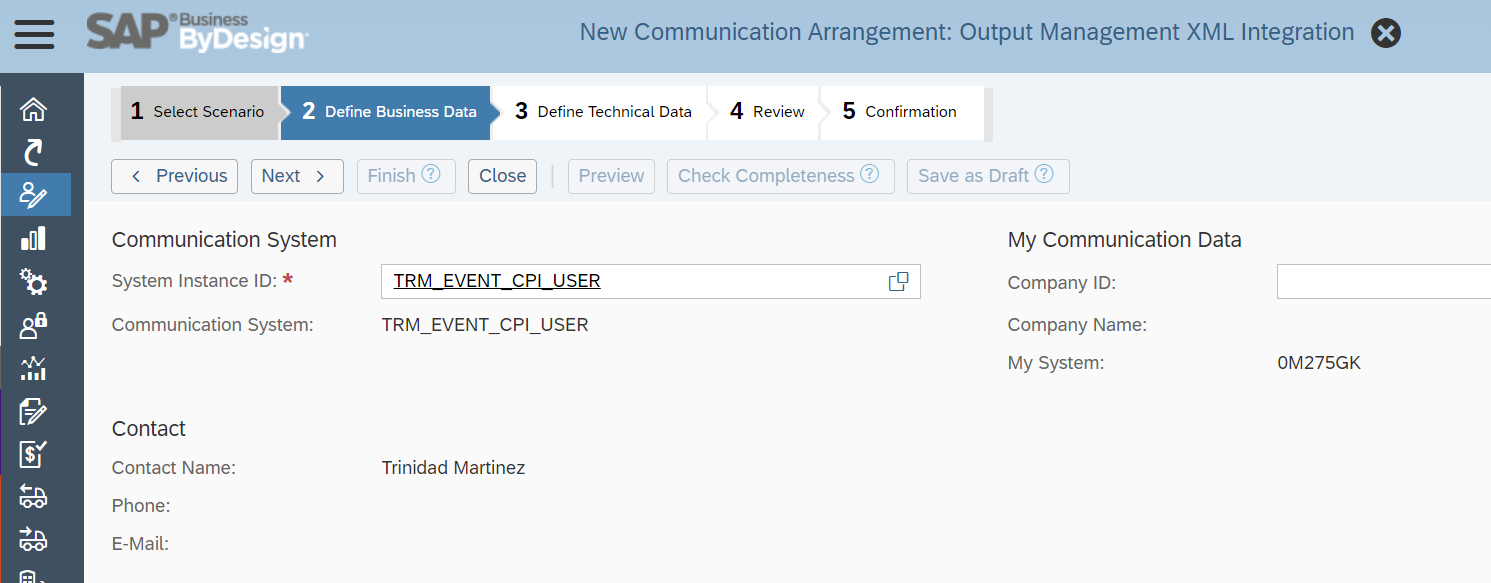Jump to step 3 Define Technical Data

point(603,112)
